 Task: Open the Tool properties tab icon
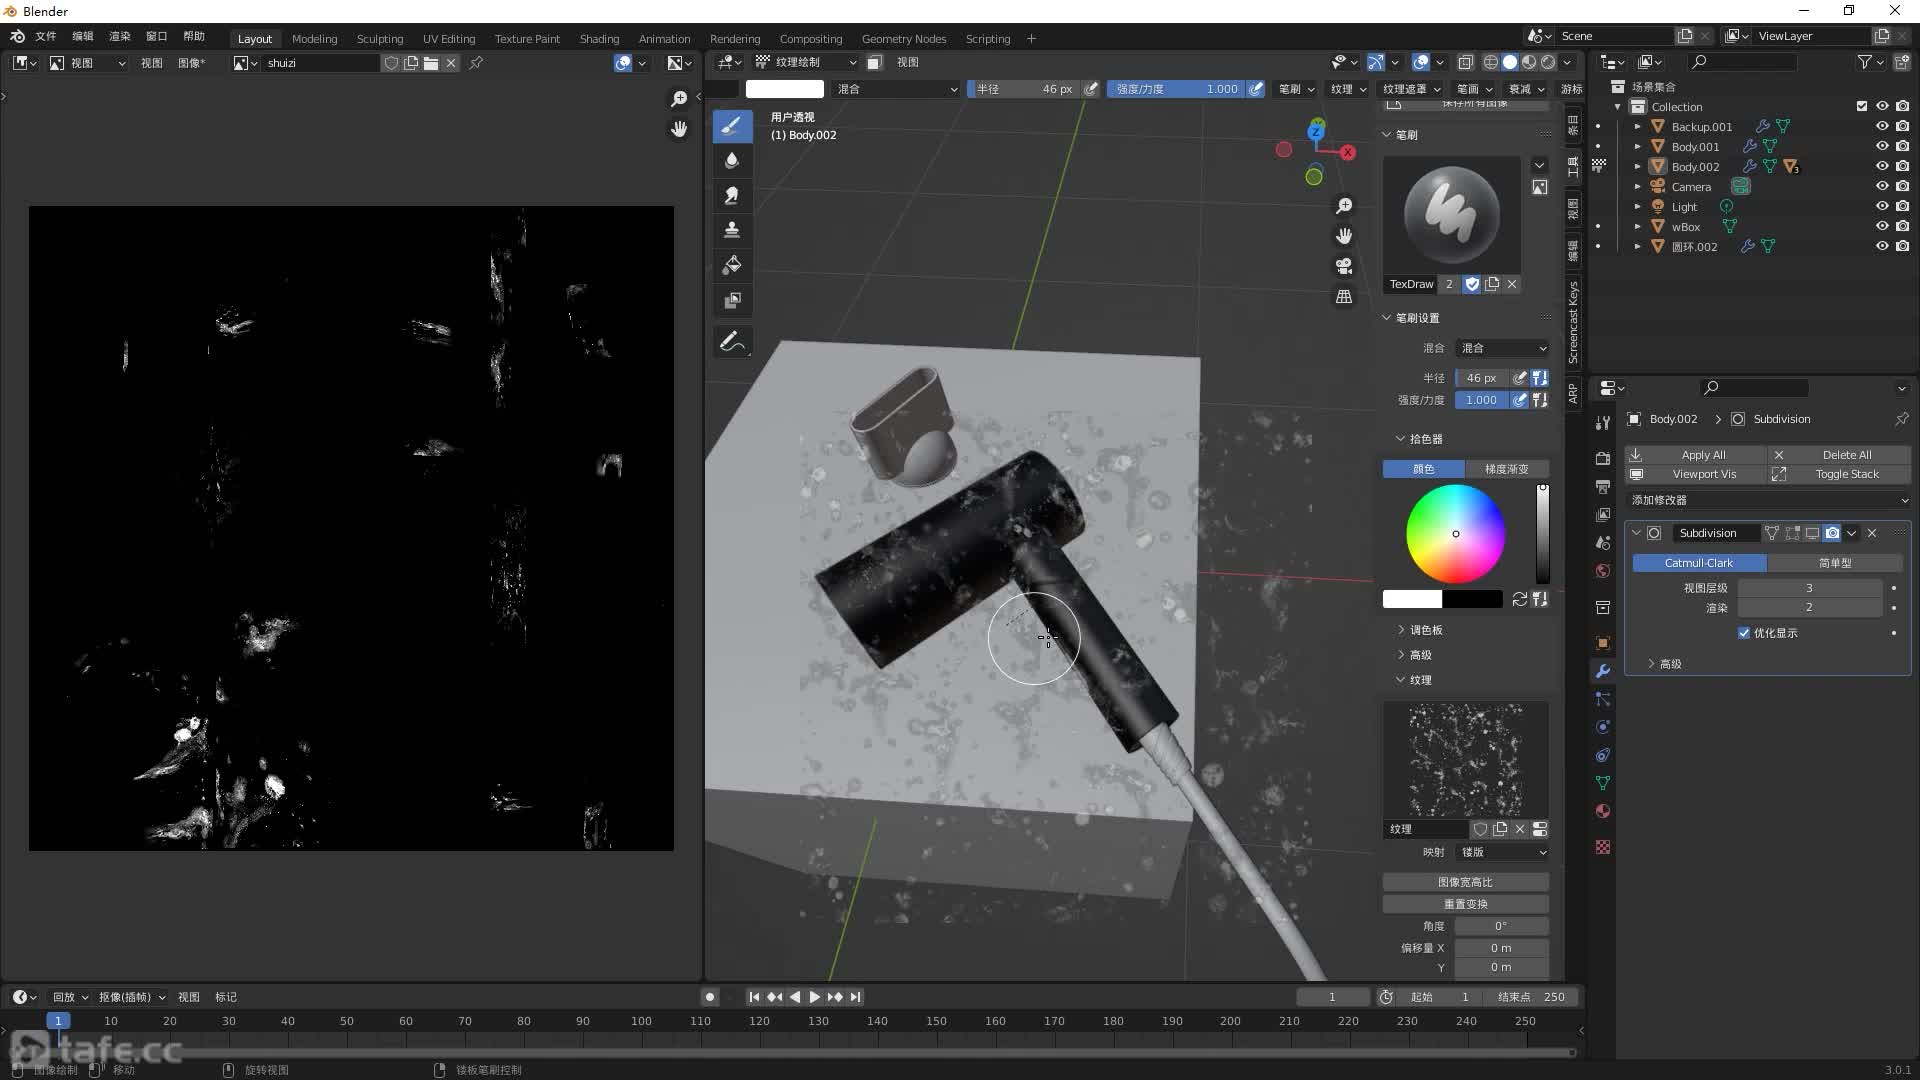1603,423
